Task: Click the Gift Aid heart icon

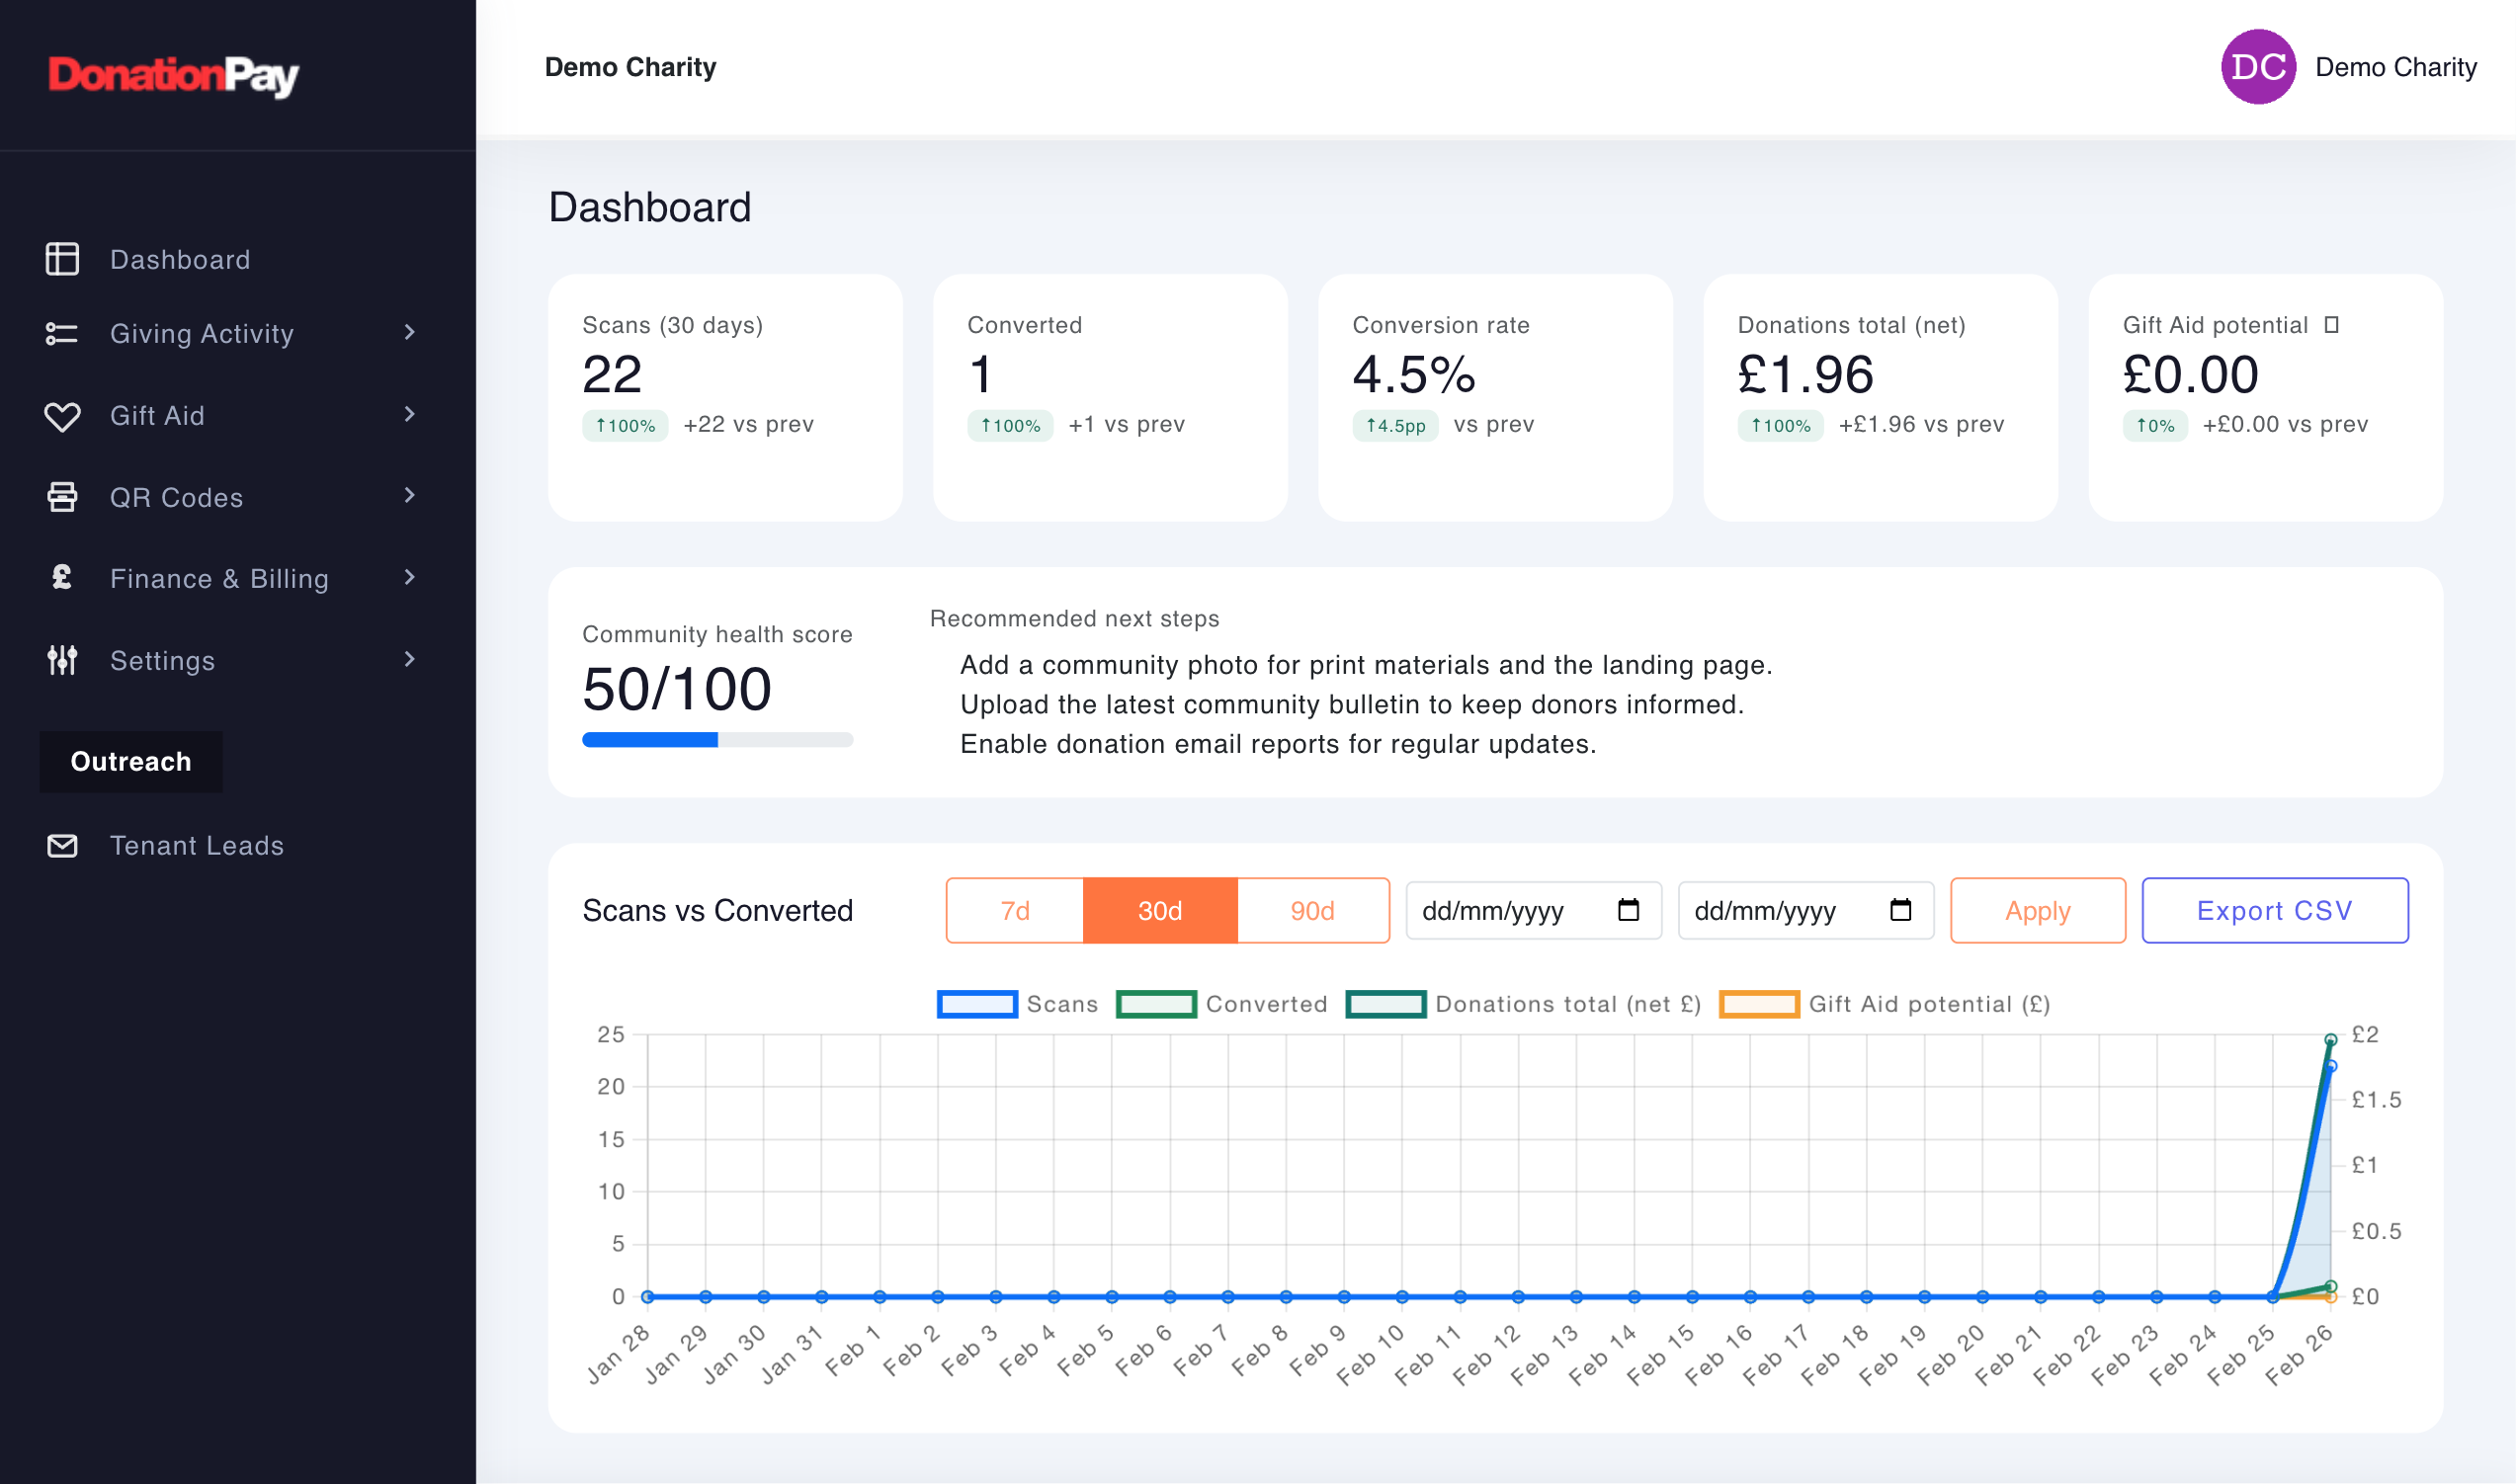Action: click(62, 416)
